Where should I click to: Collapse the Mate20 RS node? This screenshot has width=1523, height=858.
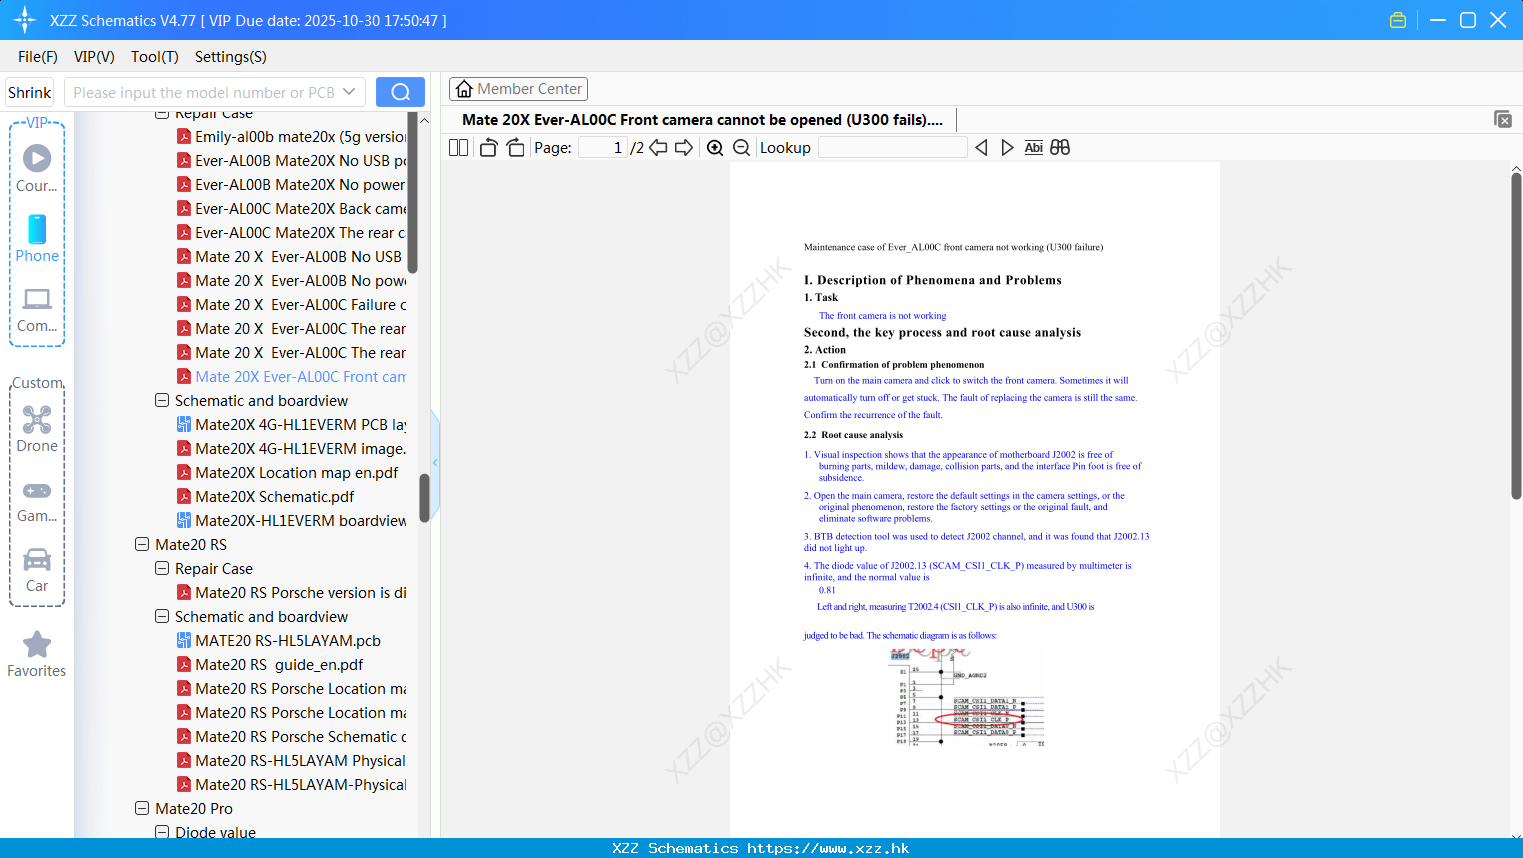coord(142,544)
